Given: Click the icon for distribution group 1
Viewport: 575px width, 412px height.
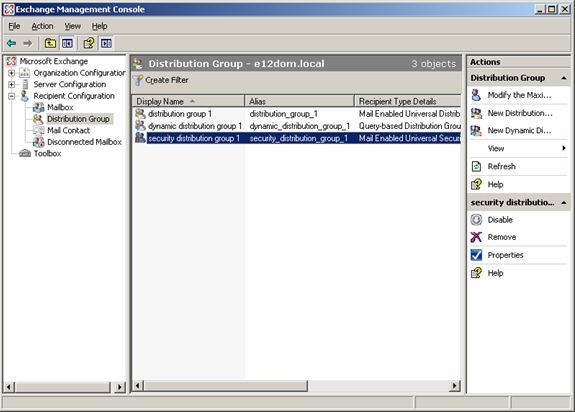Looking at the screenshot, I should point(140,114).
